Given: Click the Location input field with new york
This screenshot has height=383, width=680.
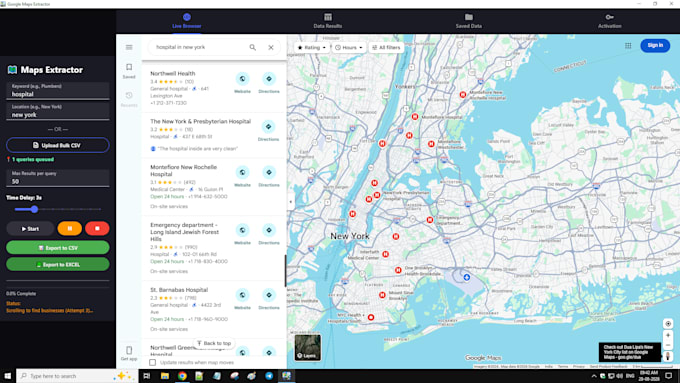Looking at the screenshot, I should tap(58, 111).
